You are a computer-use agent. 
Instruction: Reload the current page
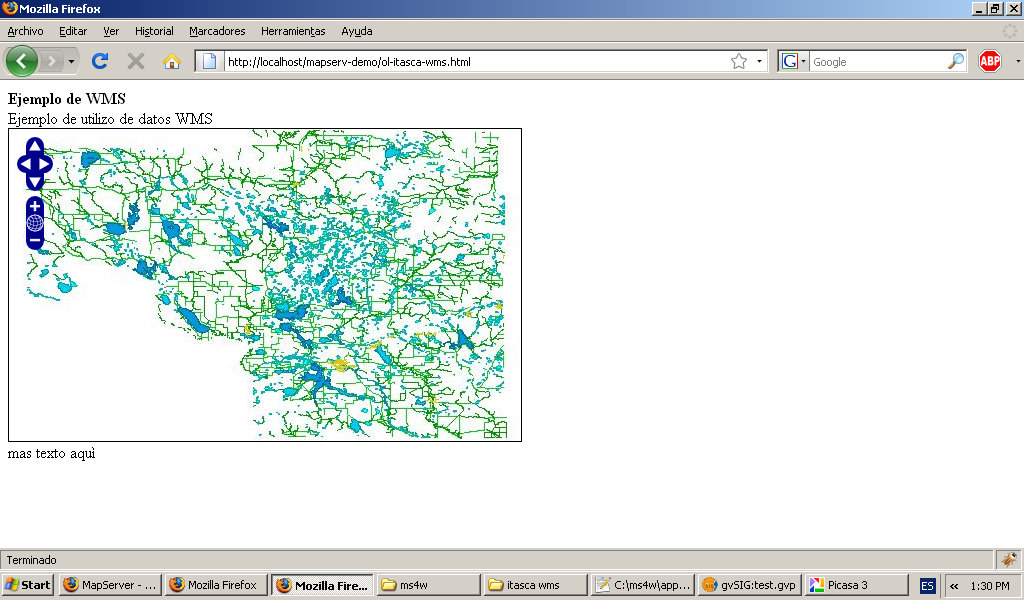pos(99,62)
